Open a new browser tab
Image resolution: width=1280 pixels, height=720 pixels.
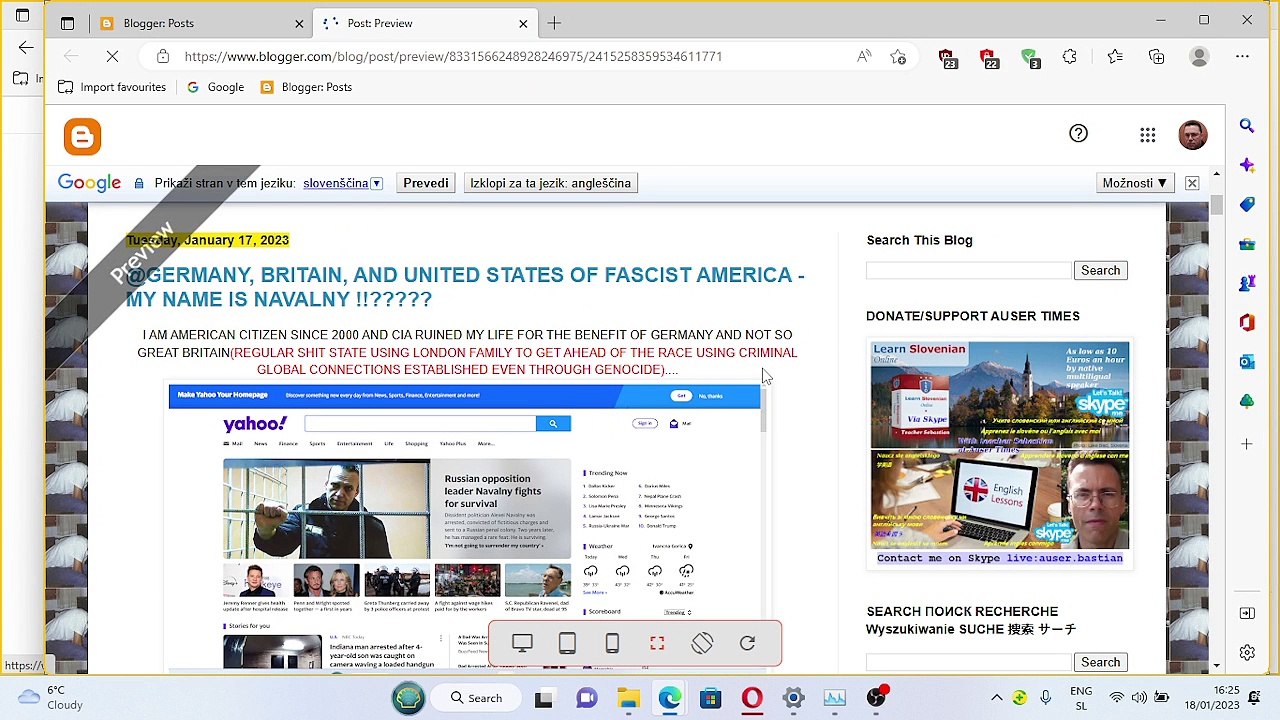click(554, 23)
